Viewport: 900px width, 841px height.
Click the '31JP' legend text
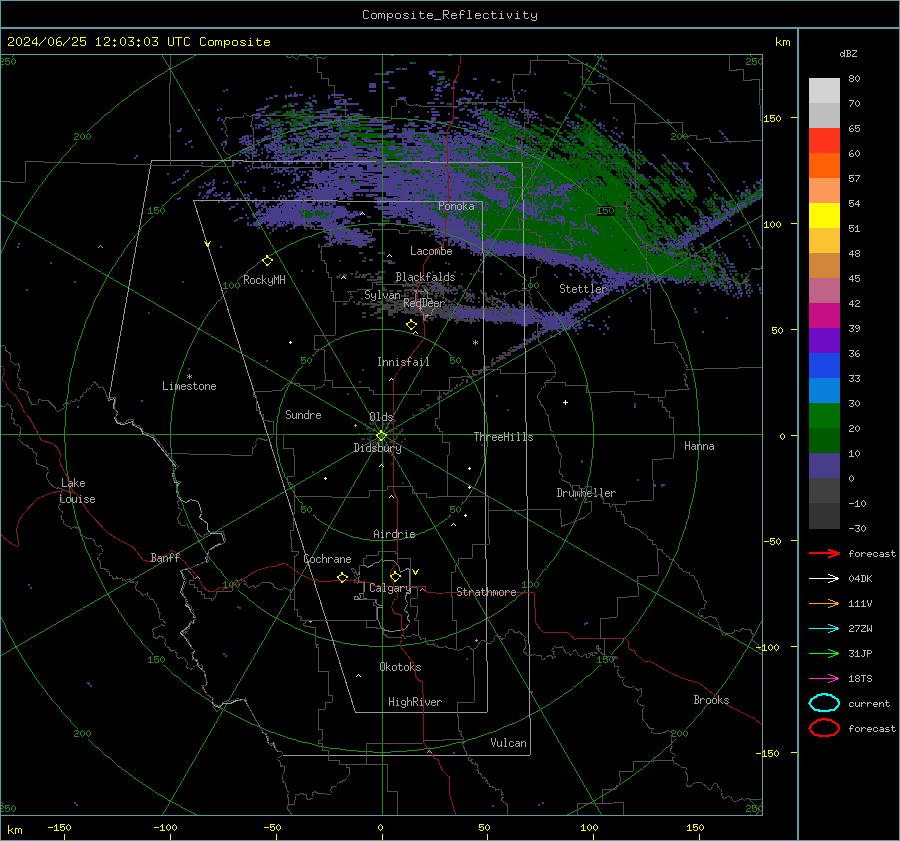[860, 653]
